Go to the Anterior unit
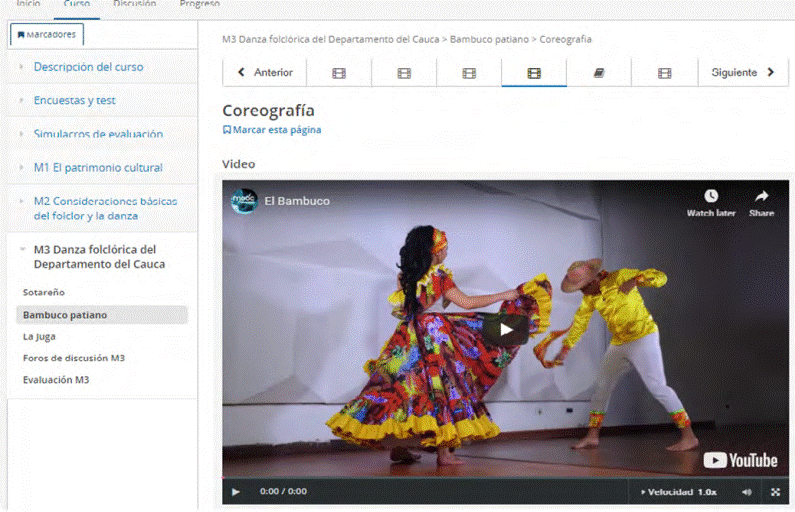This screenshot has height=512, width=795. pos(265,73)
